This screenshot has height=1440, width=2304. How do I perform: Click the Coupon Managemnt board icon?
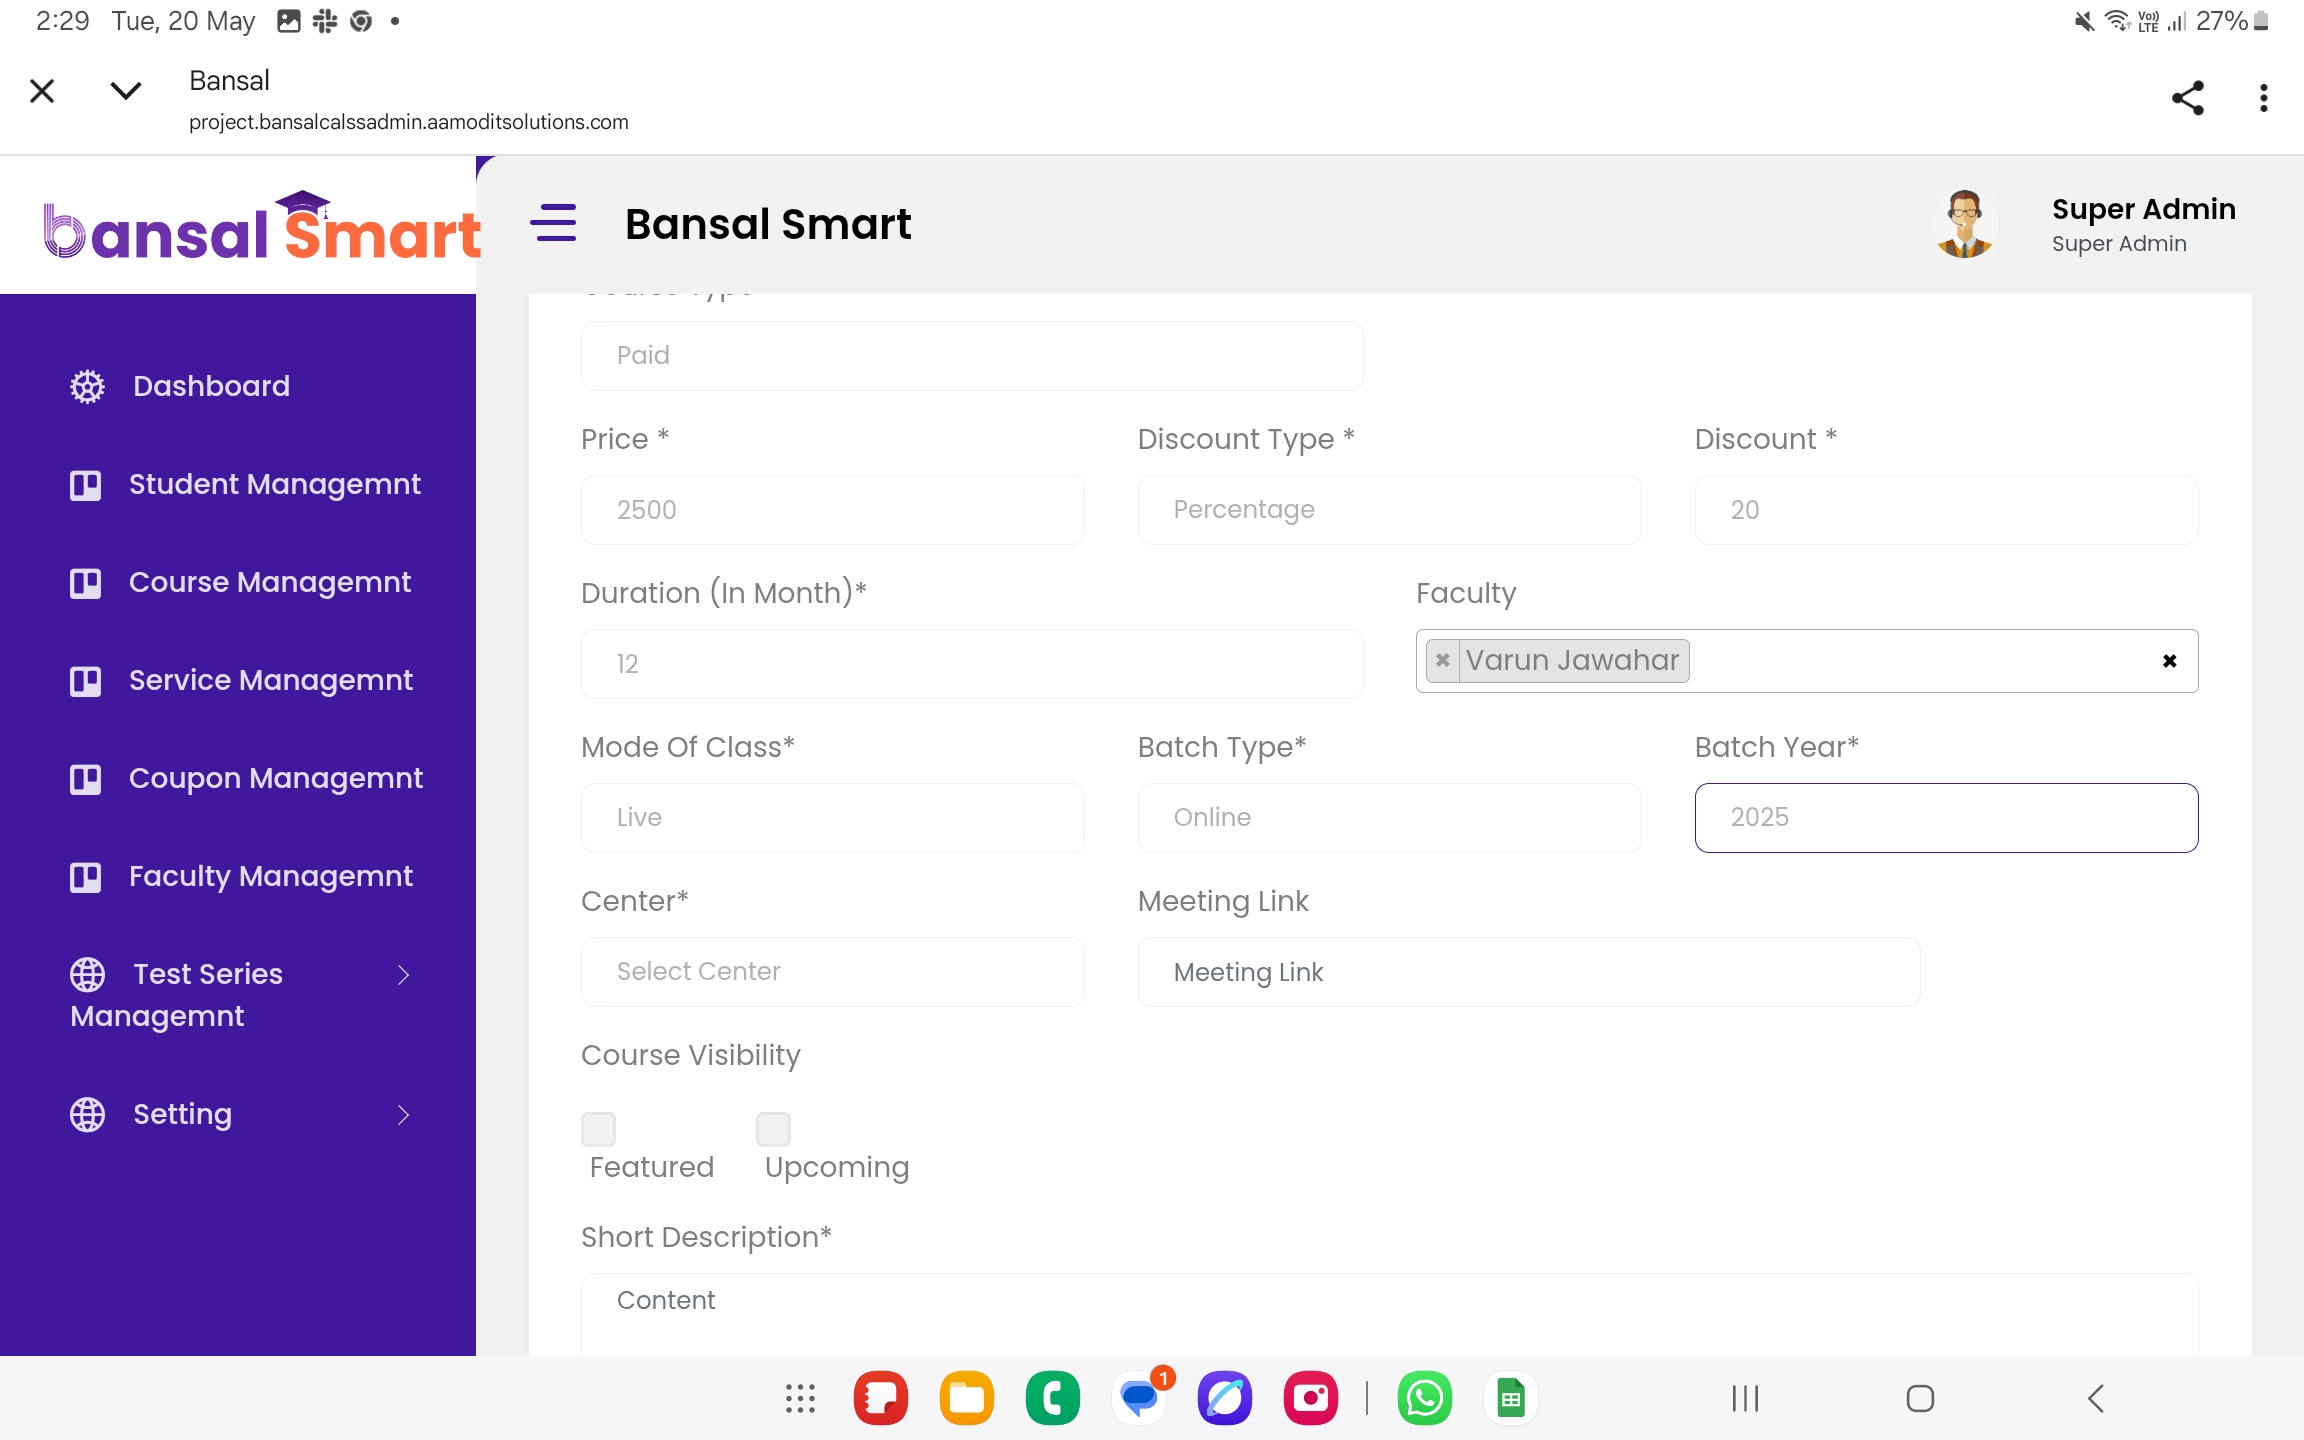tap(85, 779)
